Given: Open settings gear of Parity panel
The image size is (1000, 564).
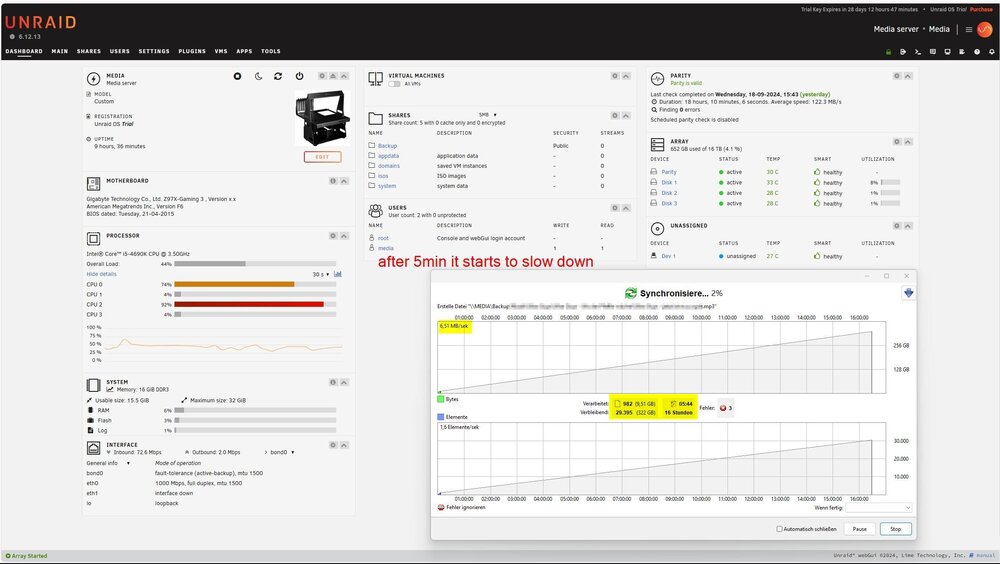Looking at the screenshot, I should click(x=897, y=76).
